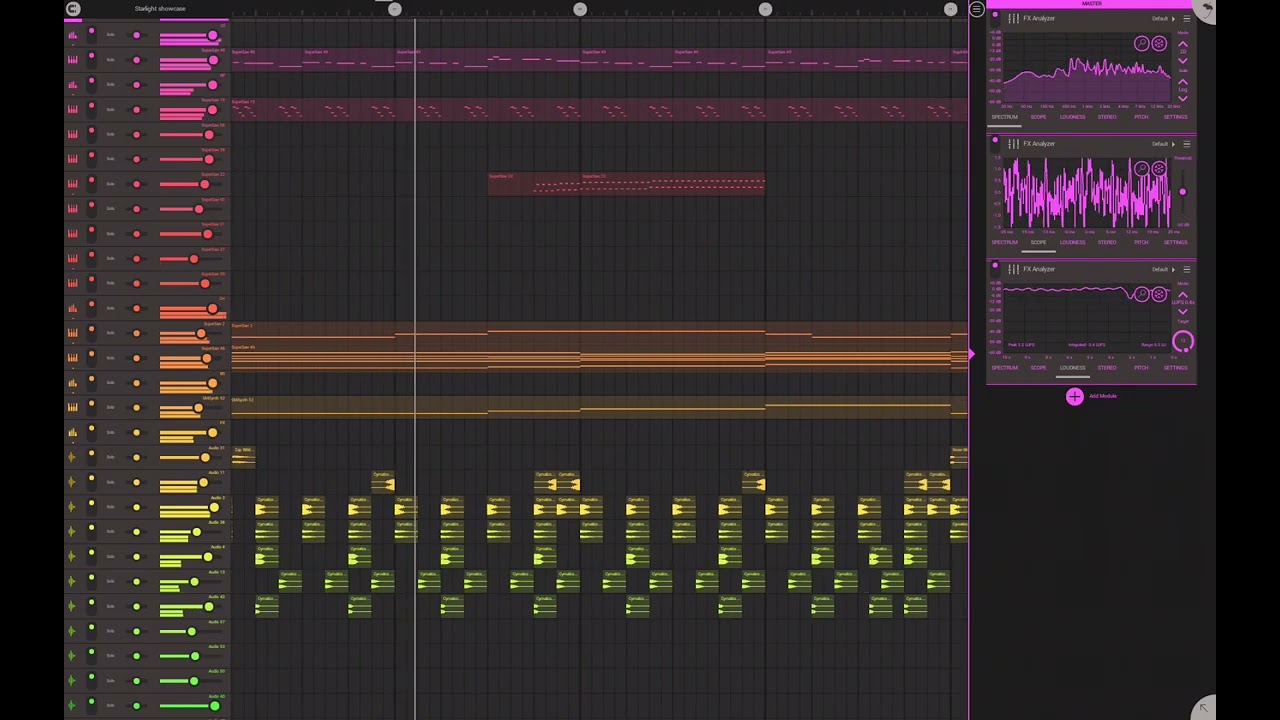Click the Add Module label
The image size is (1280, 720).
(1103, 396)
